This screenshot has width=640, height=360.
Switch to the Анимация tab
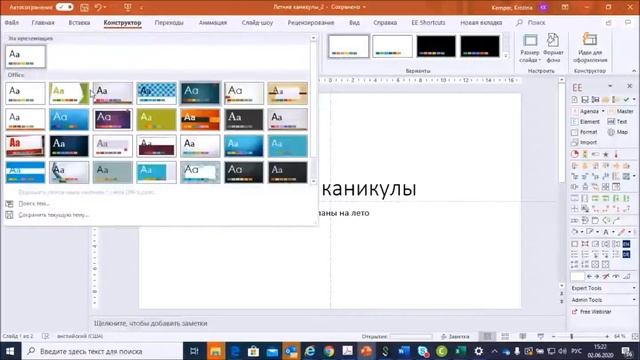coord(213,23)
